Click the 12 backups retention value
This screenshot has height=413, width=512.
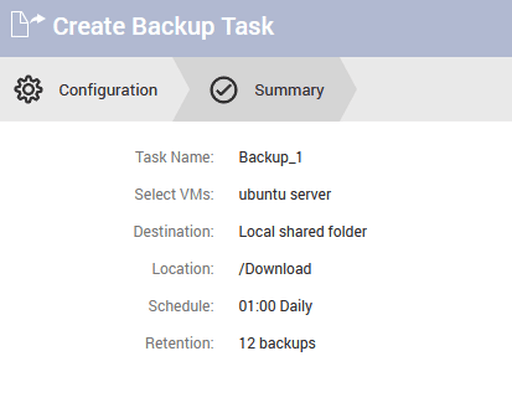coord(277,343)
